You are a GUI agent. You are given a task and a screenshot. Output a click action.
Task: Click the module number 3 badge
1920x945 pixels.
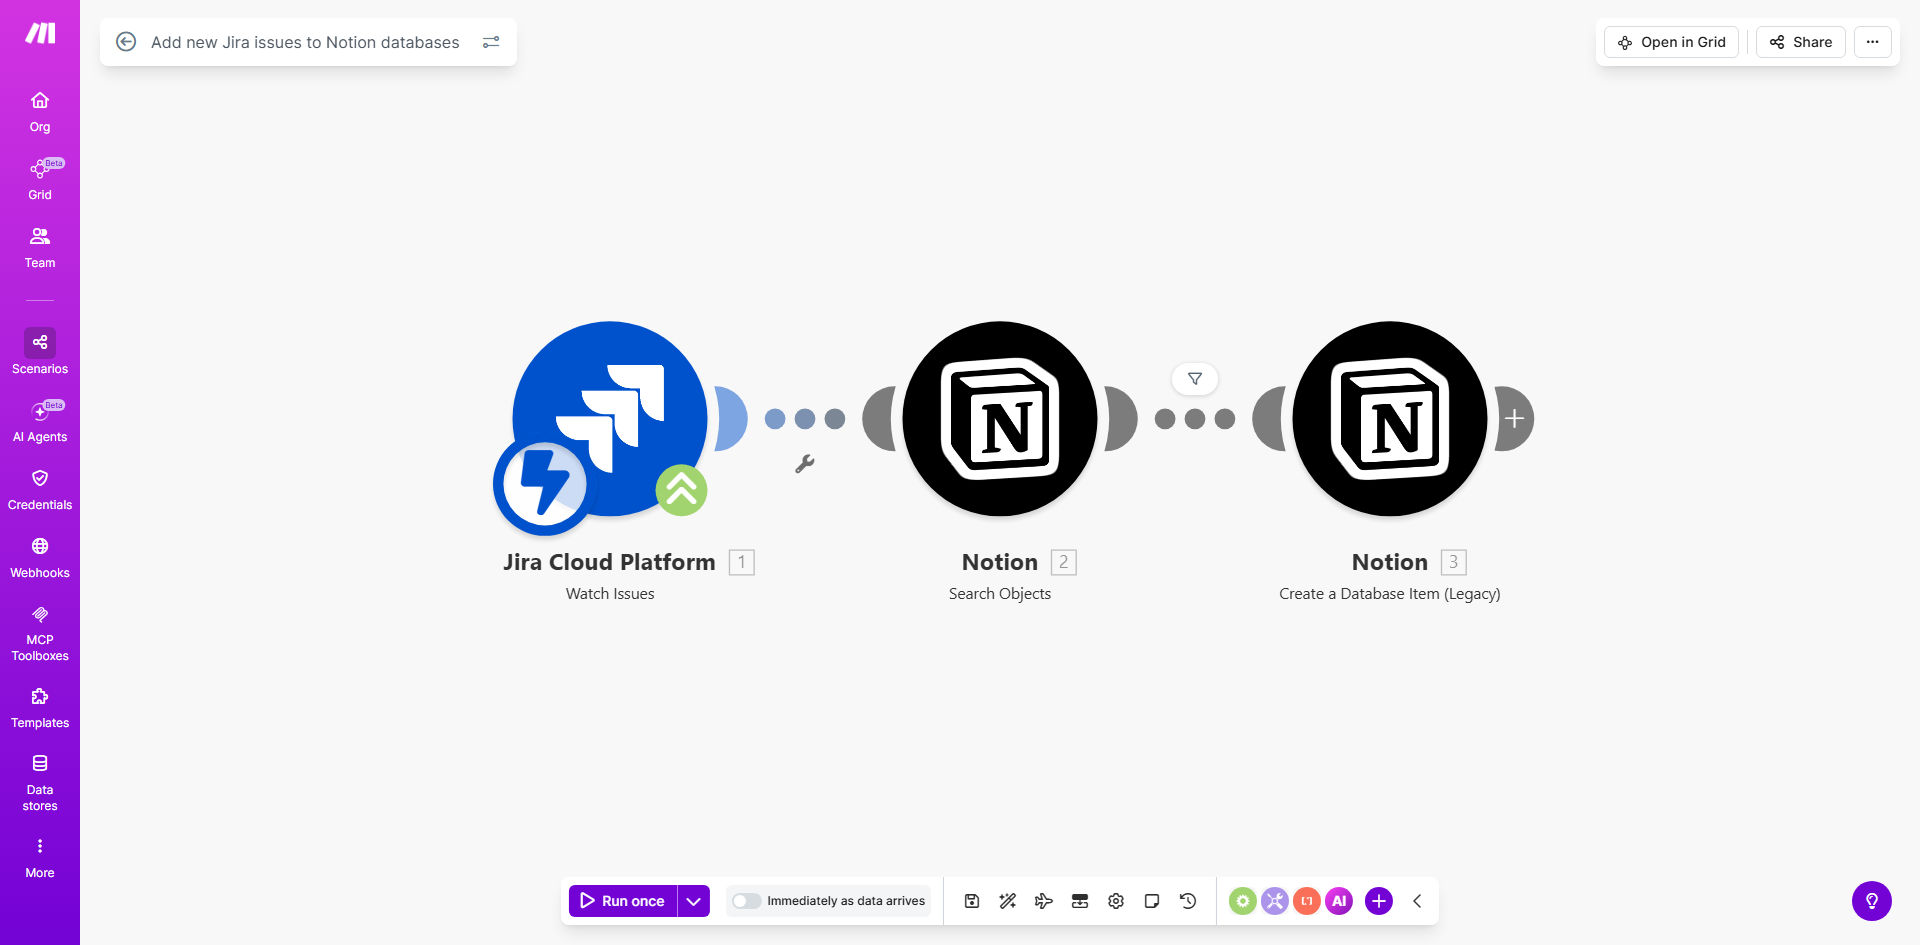1454,562
